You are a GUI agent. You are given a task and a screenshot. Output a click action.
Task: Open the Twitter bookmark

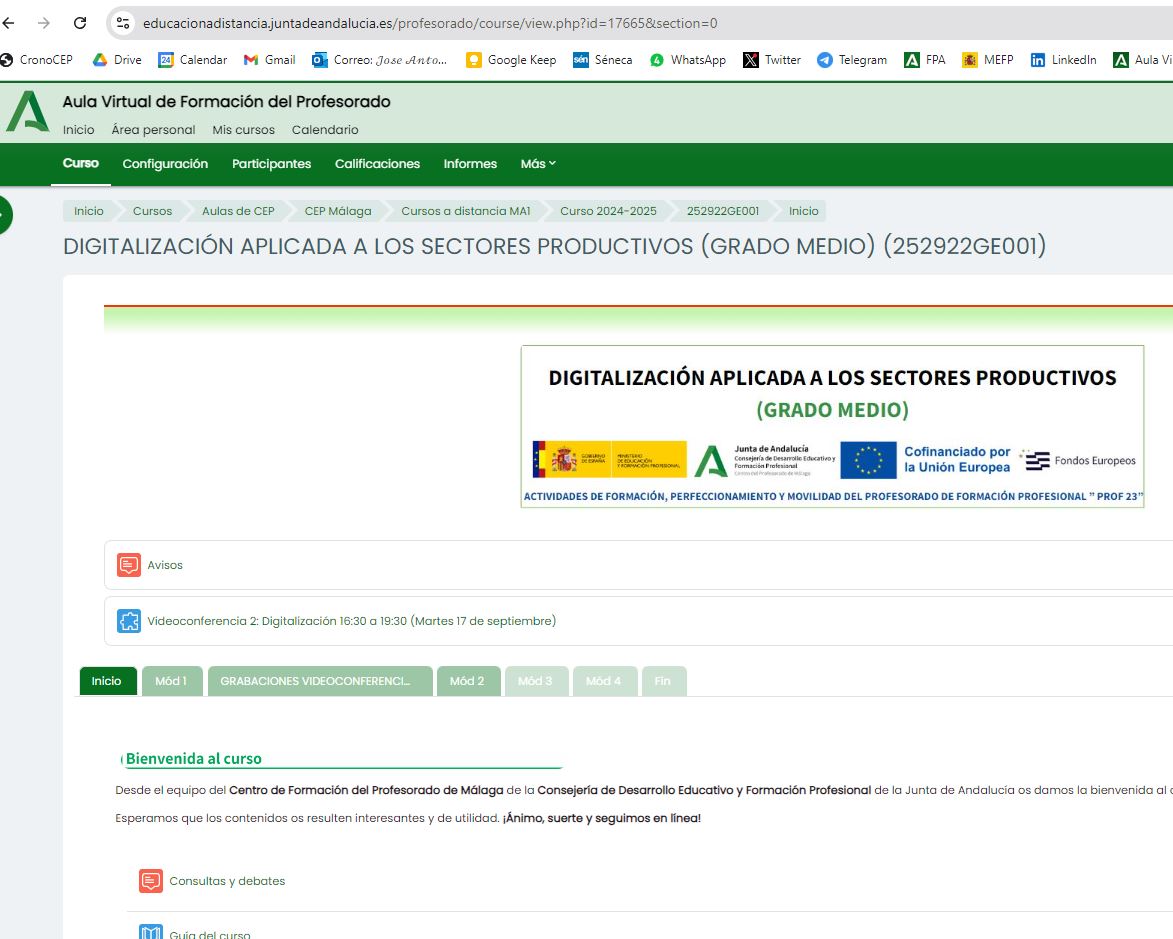pyautogui.click(x=772, y=60)
